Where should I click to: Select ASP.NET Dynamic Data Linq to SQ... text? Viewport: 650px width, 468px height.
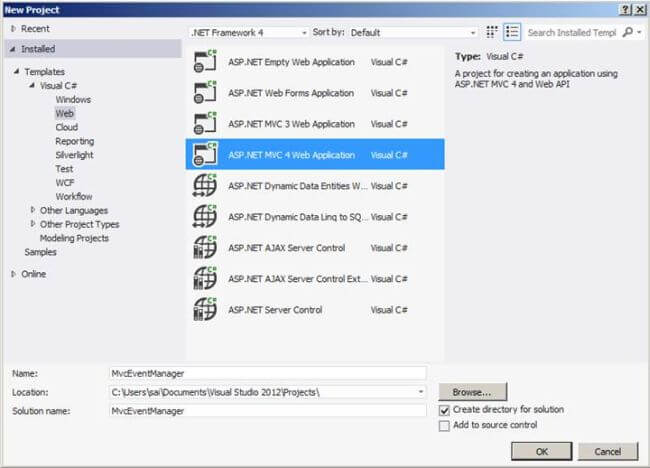(298, 217)
